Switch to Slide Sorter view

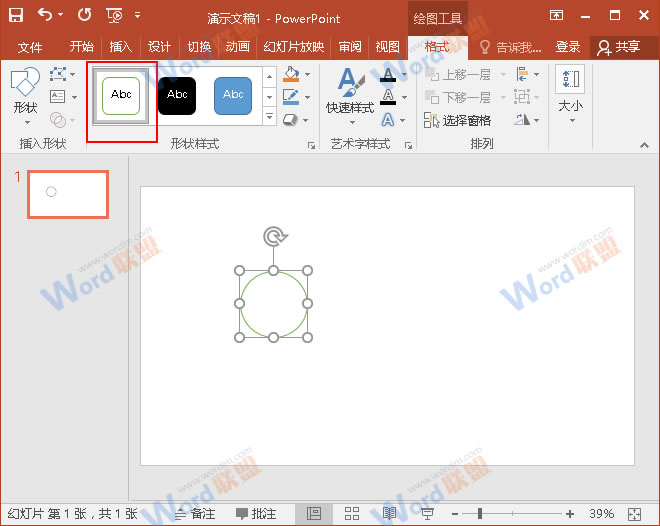(352, 513)
